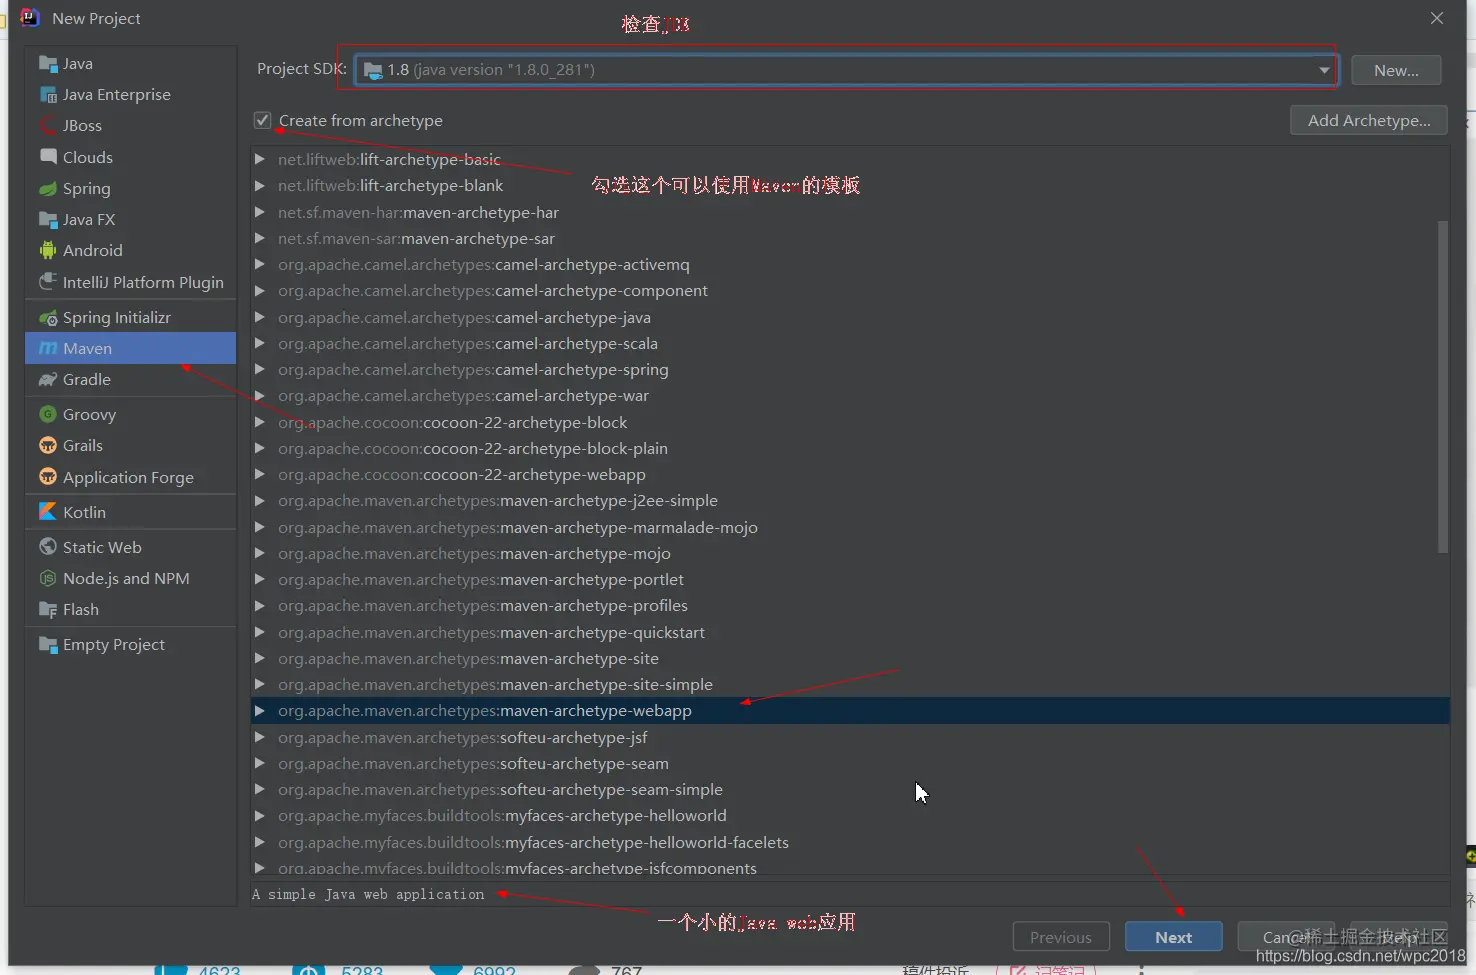Pick the JBoss icon in sidebar
The width and height of the screenshot is (1476, 975).
tap(48, 126)
